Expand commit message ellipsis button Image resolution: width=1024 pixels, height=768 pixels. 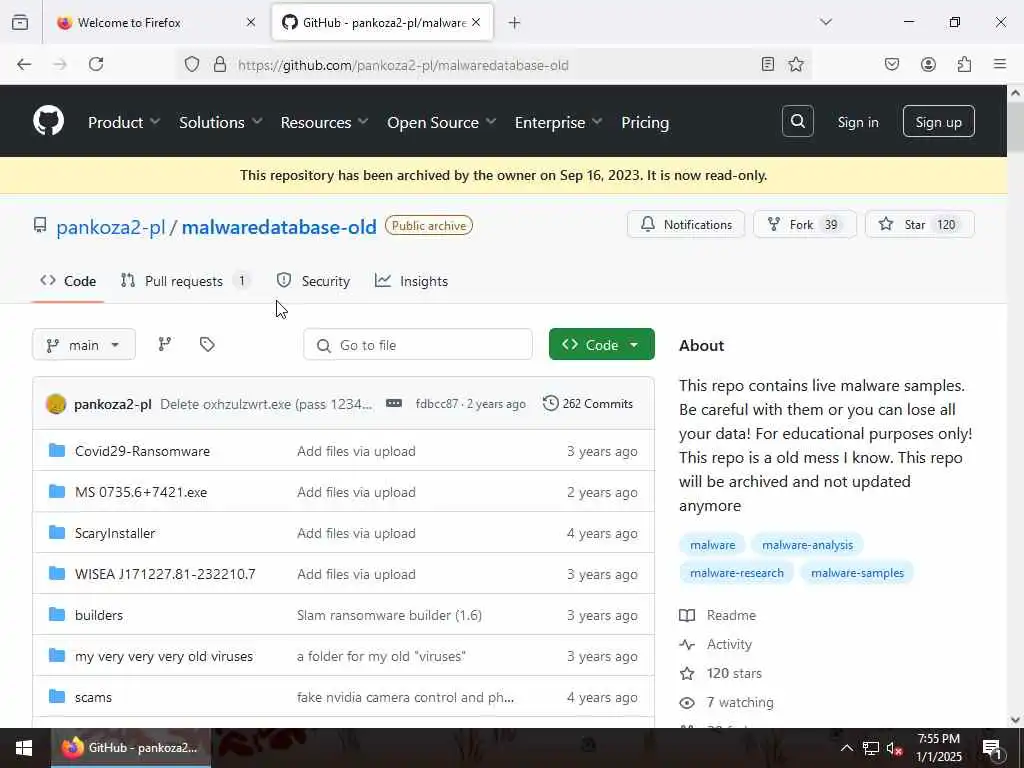click(394, 404)
